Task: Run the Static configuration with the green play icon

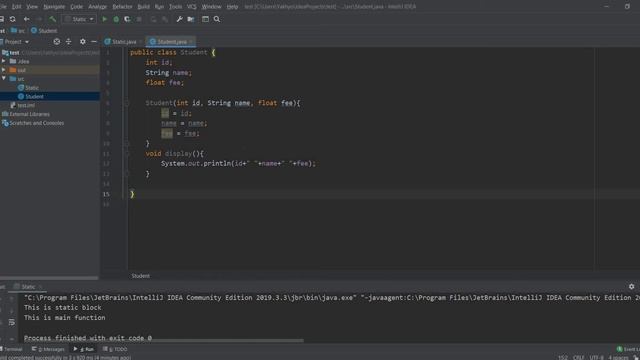Action: click(104, 19)
